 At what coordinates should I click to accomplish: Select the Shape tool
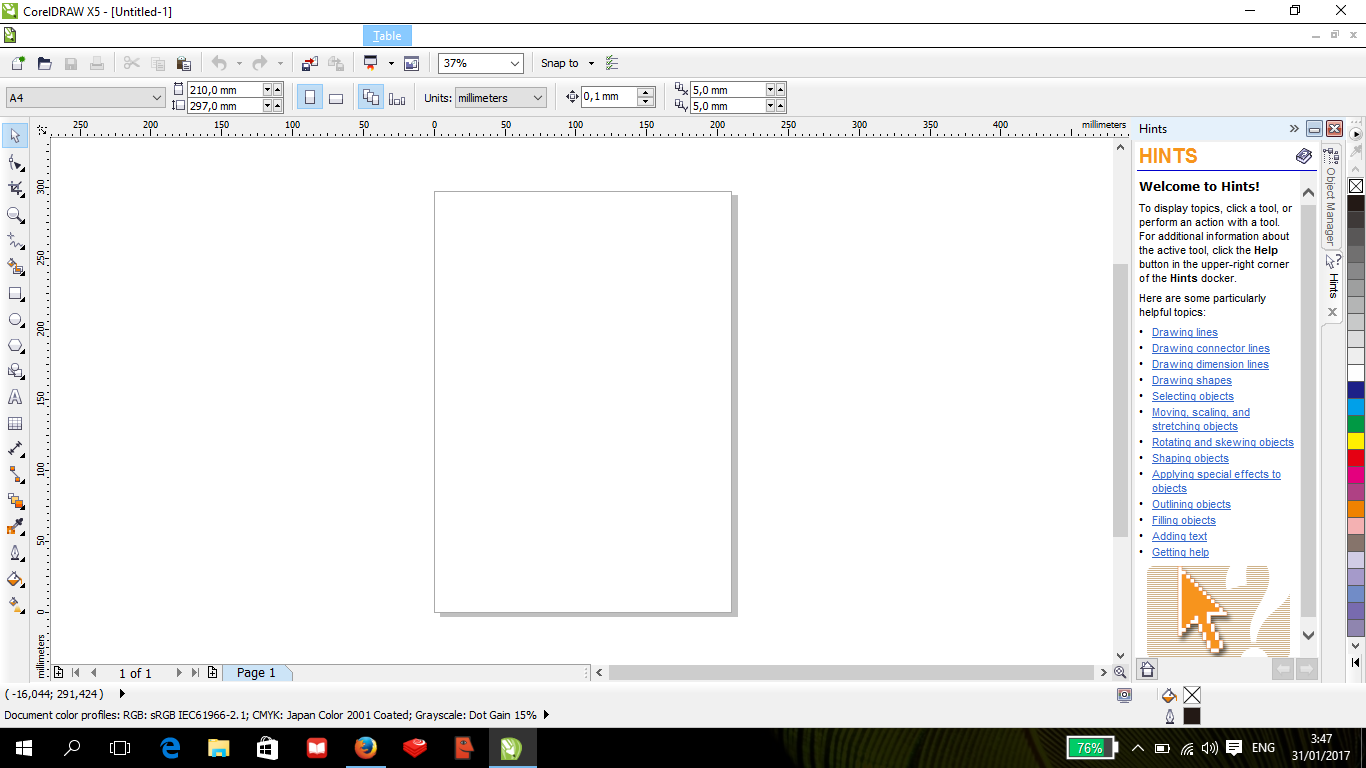16,162
